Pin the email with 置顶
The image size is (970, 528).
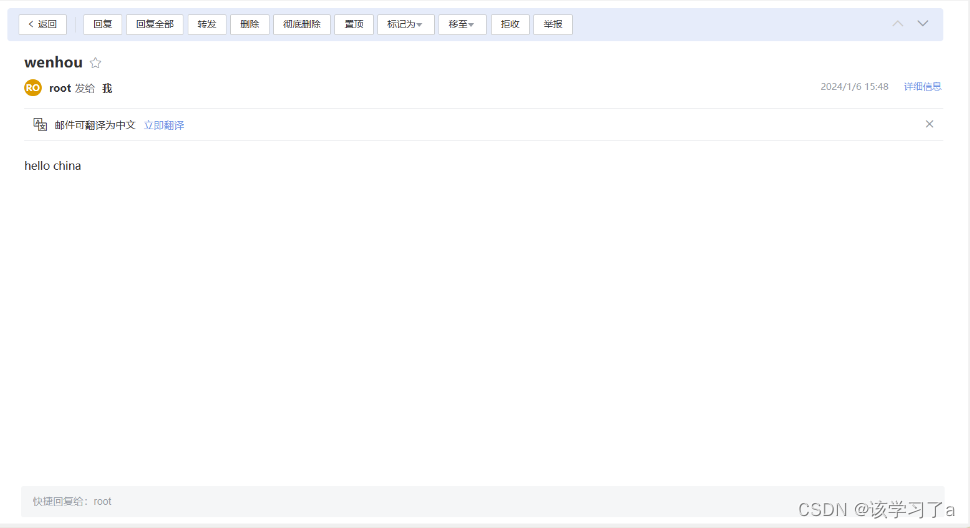coord(354,24)
